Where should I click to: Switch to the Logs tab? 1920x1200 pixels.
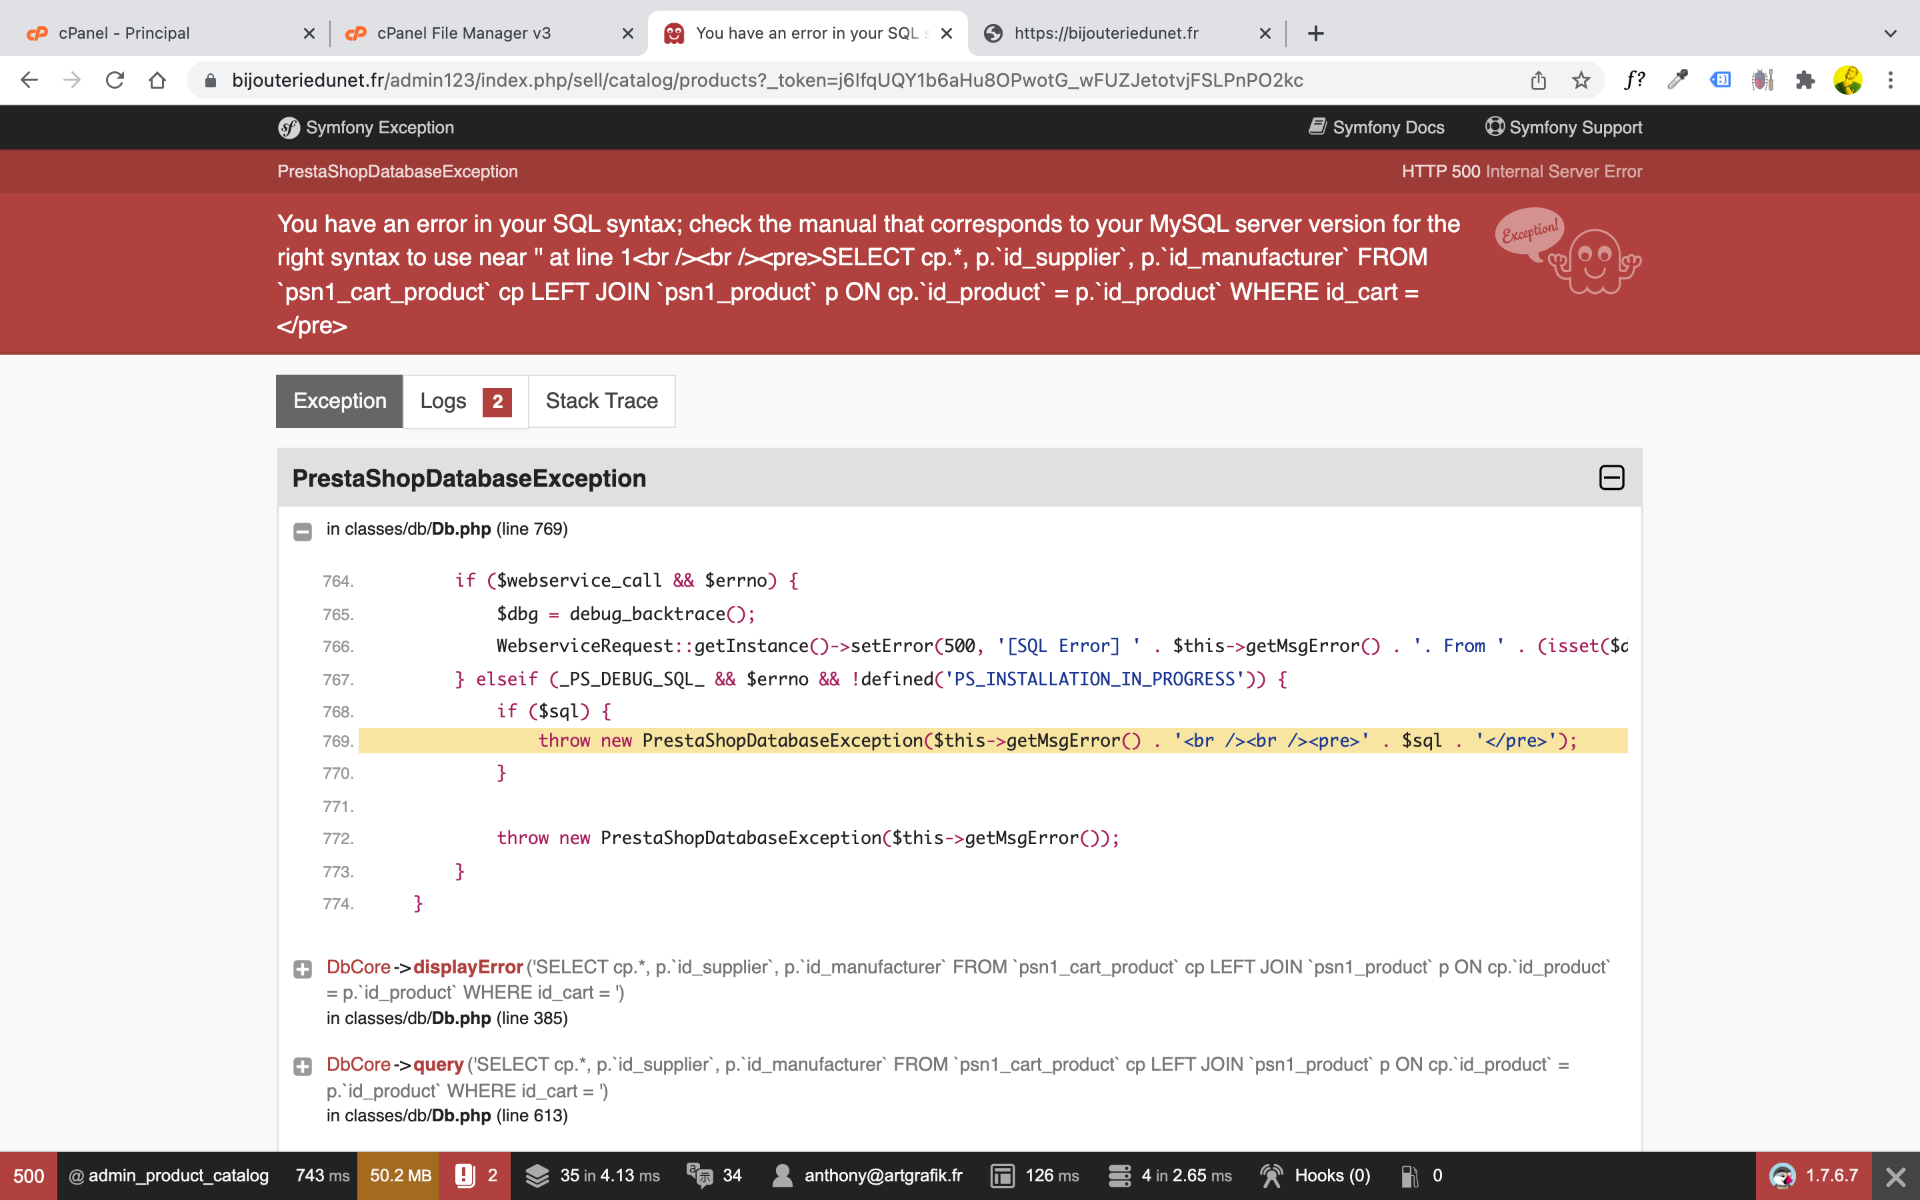coord(465,401)
